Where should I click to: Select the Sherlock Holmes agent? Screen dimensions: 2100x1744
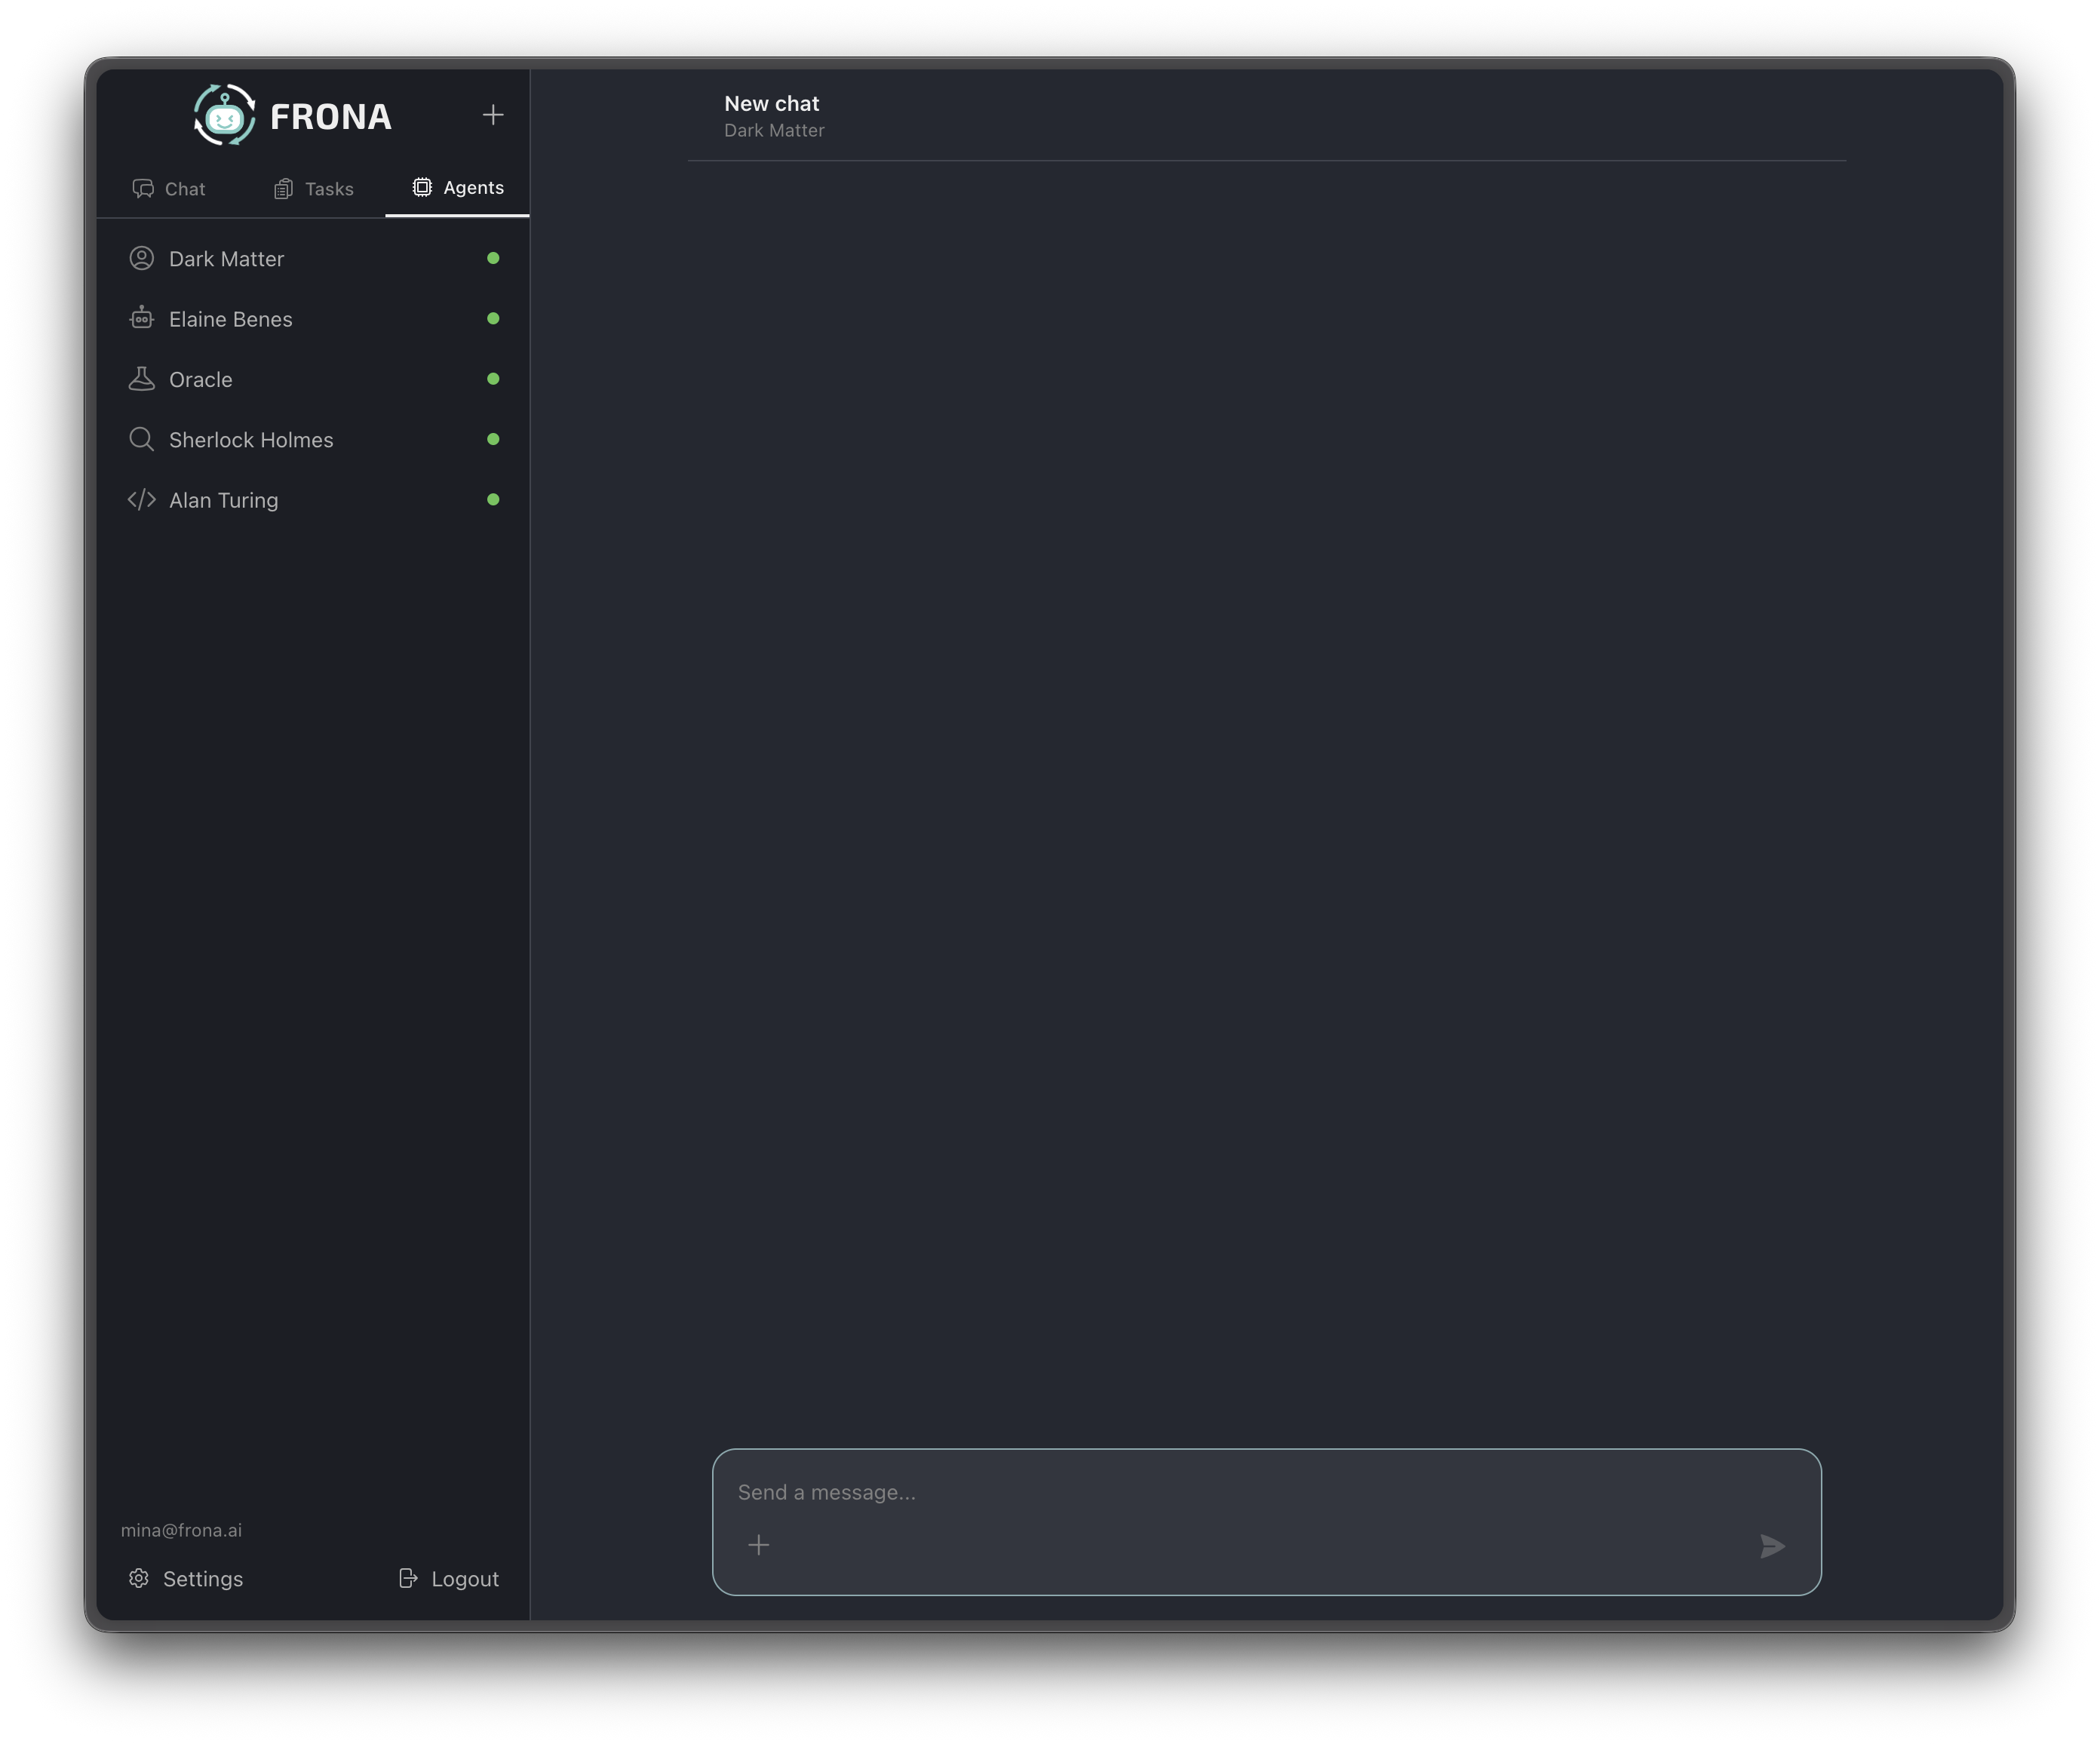251,439
